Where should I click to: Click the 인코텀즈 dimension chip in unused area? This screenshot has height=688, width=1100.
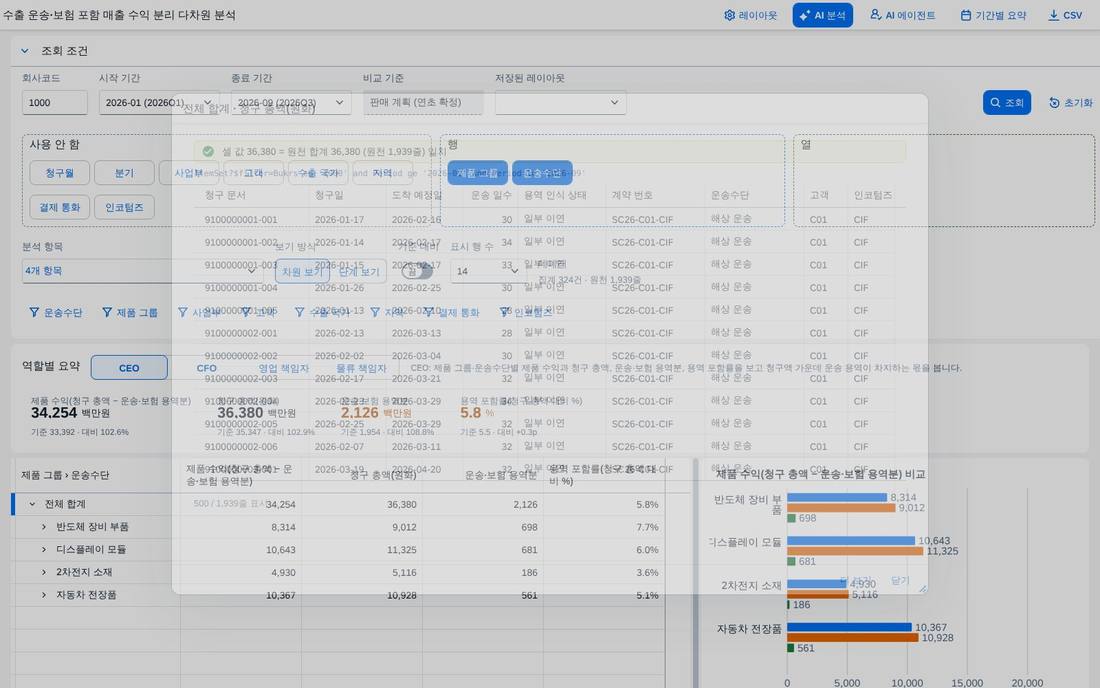(x=124, y=207)
